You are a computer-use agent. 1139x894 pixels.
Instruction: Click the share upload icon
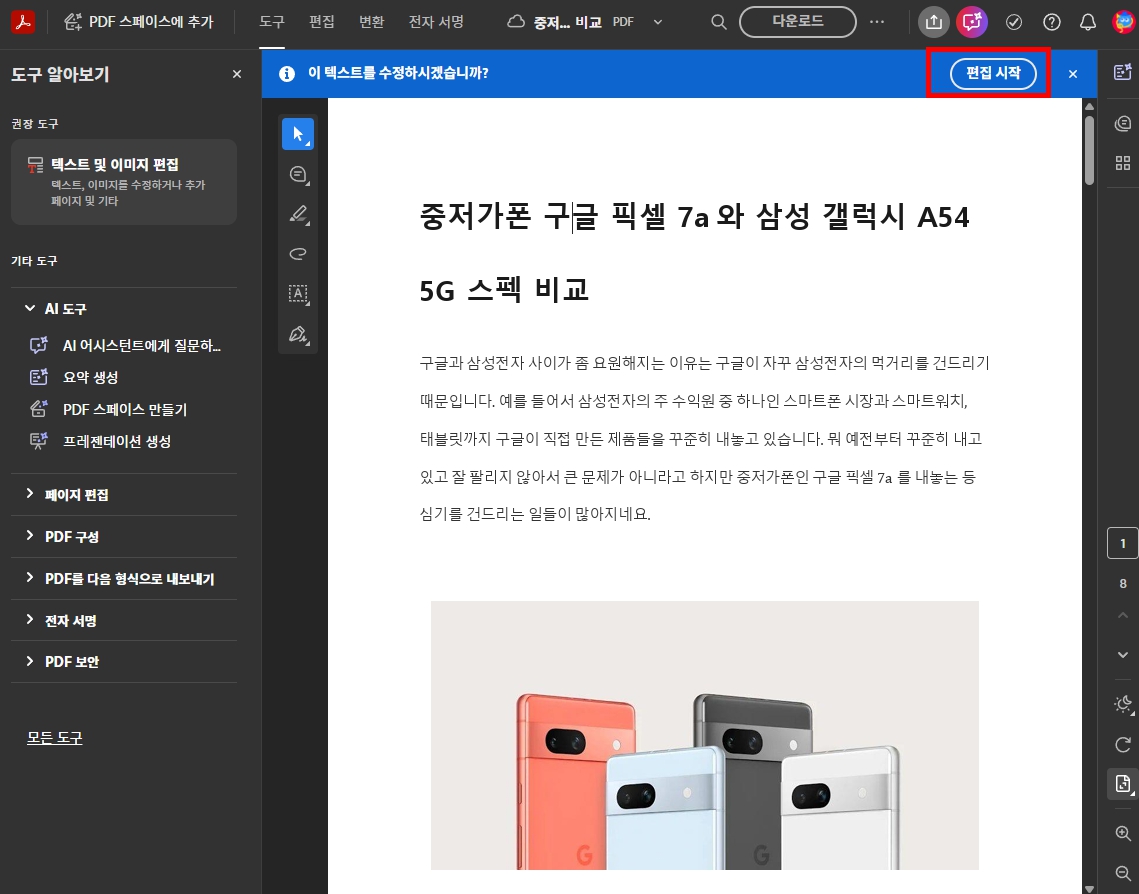pyautogui.click(x=933, y=22)
